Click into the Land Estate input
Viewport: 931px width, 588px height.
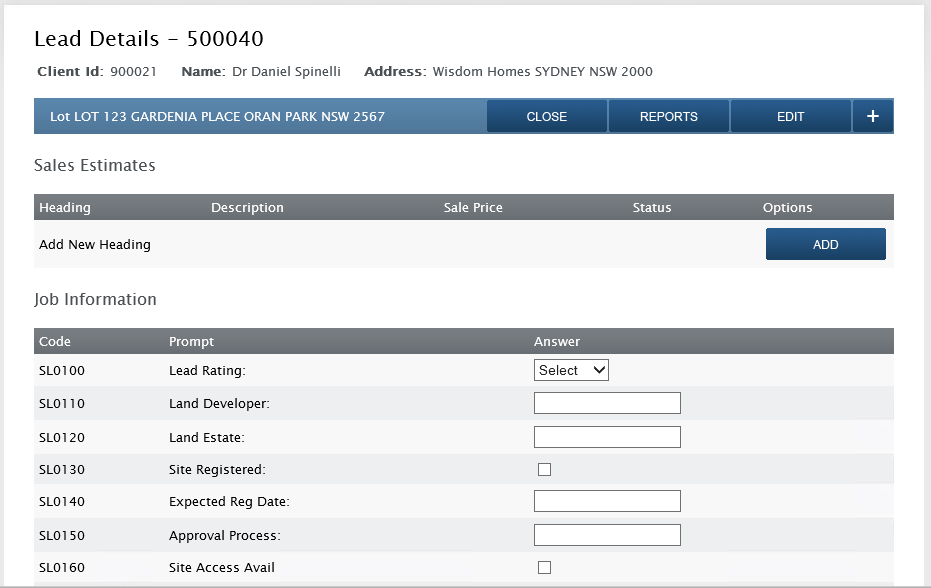607,437
